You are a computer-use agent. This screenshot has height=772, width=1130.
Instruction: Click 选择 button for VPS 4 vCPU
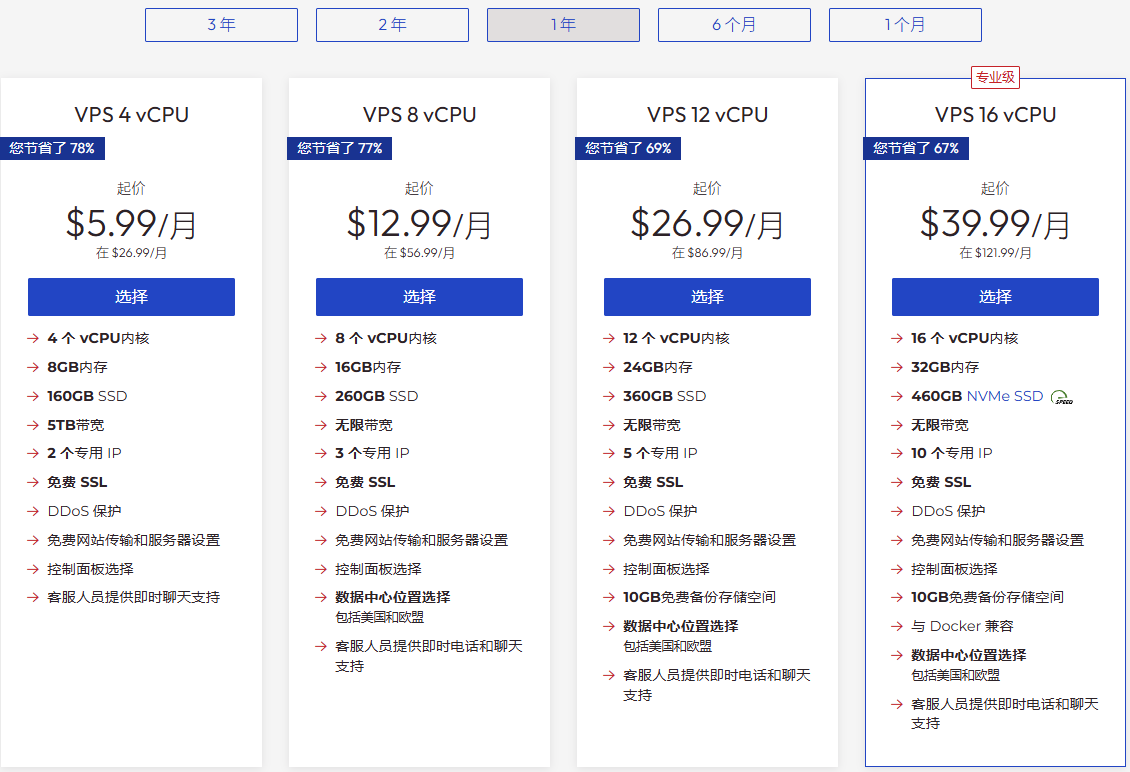click(131, 297)
